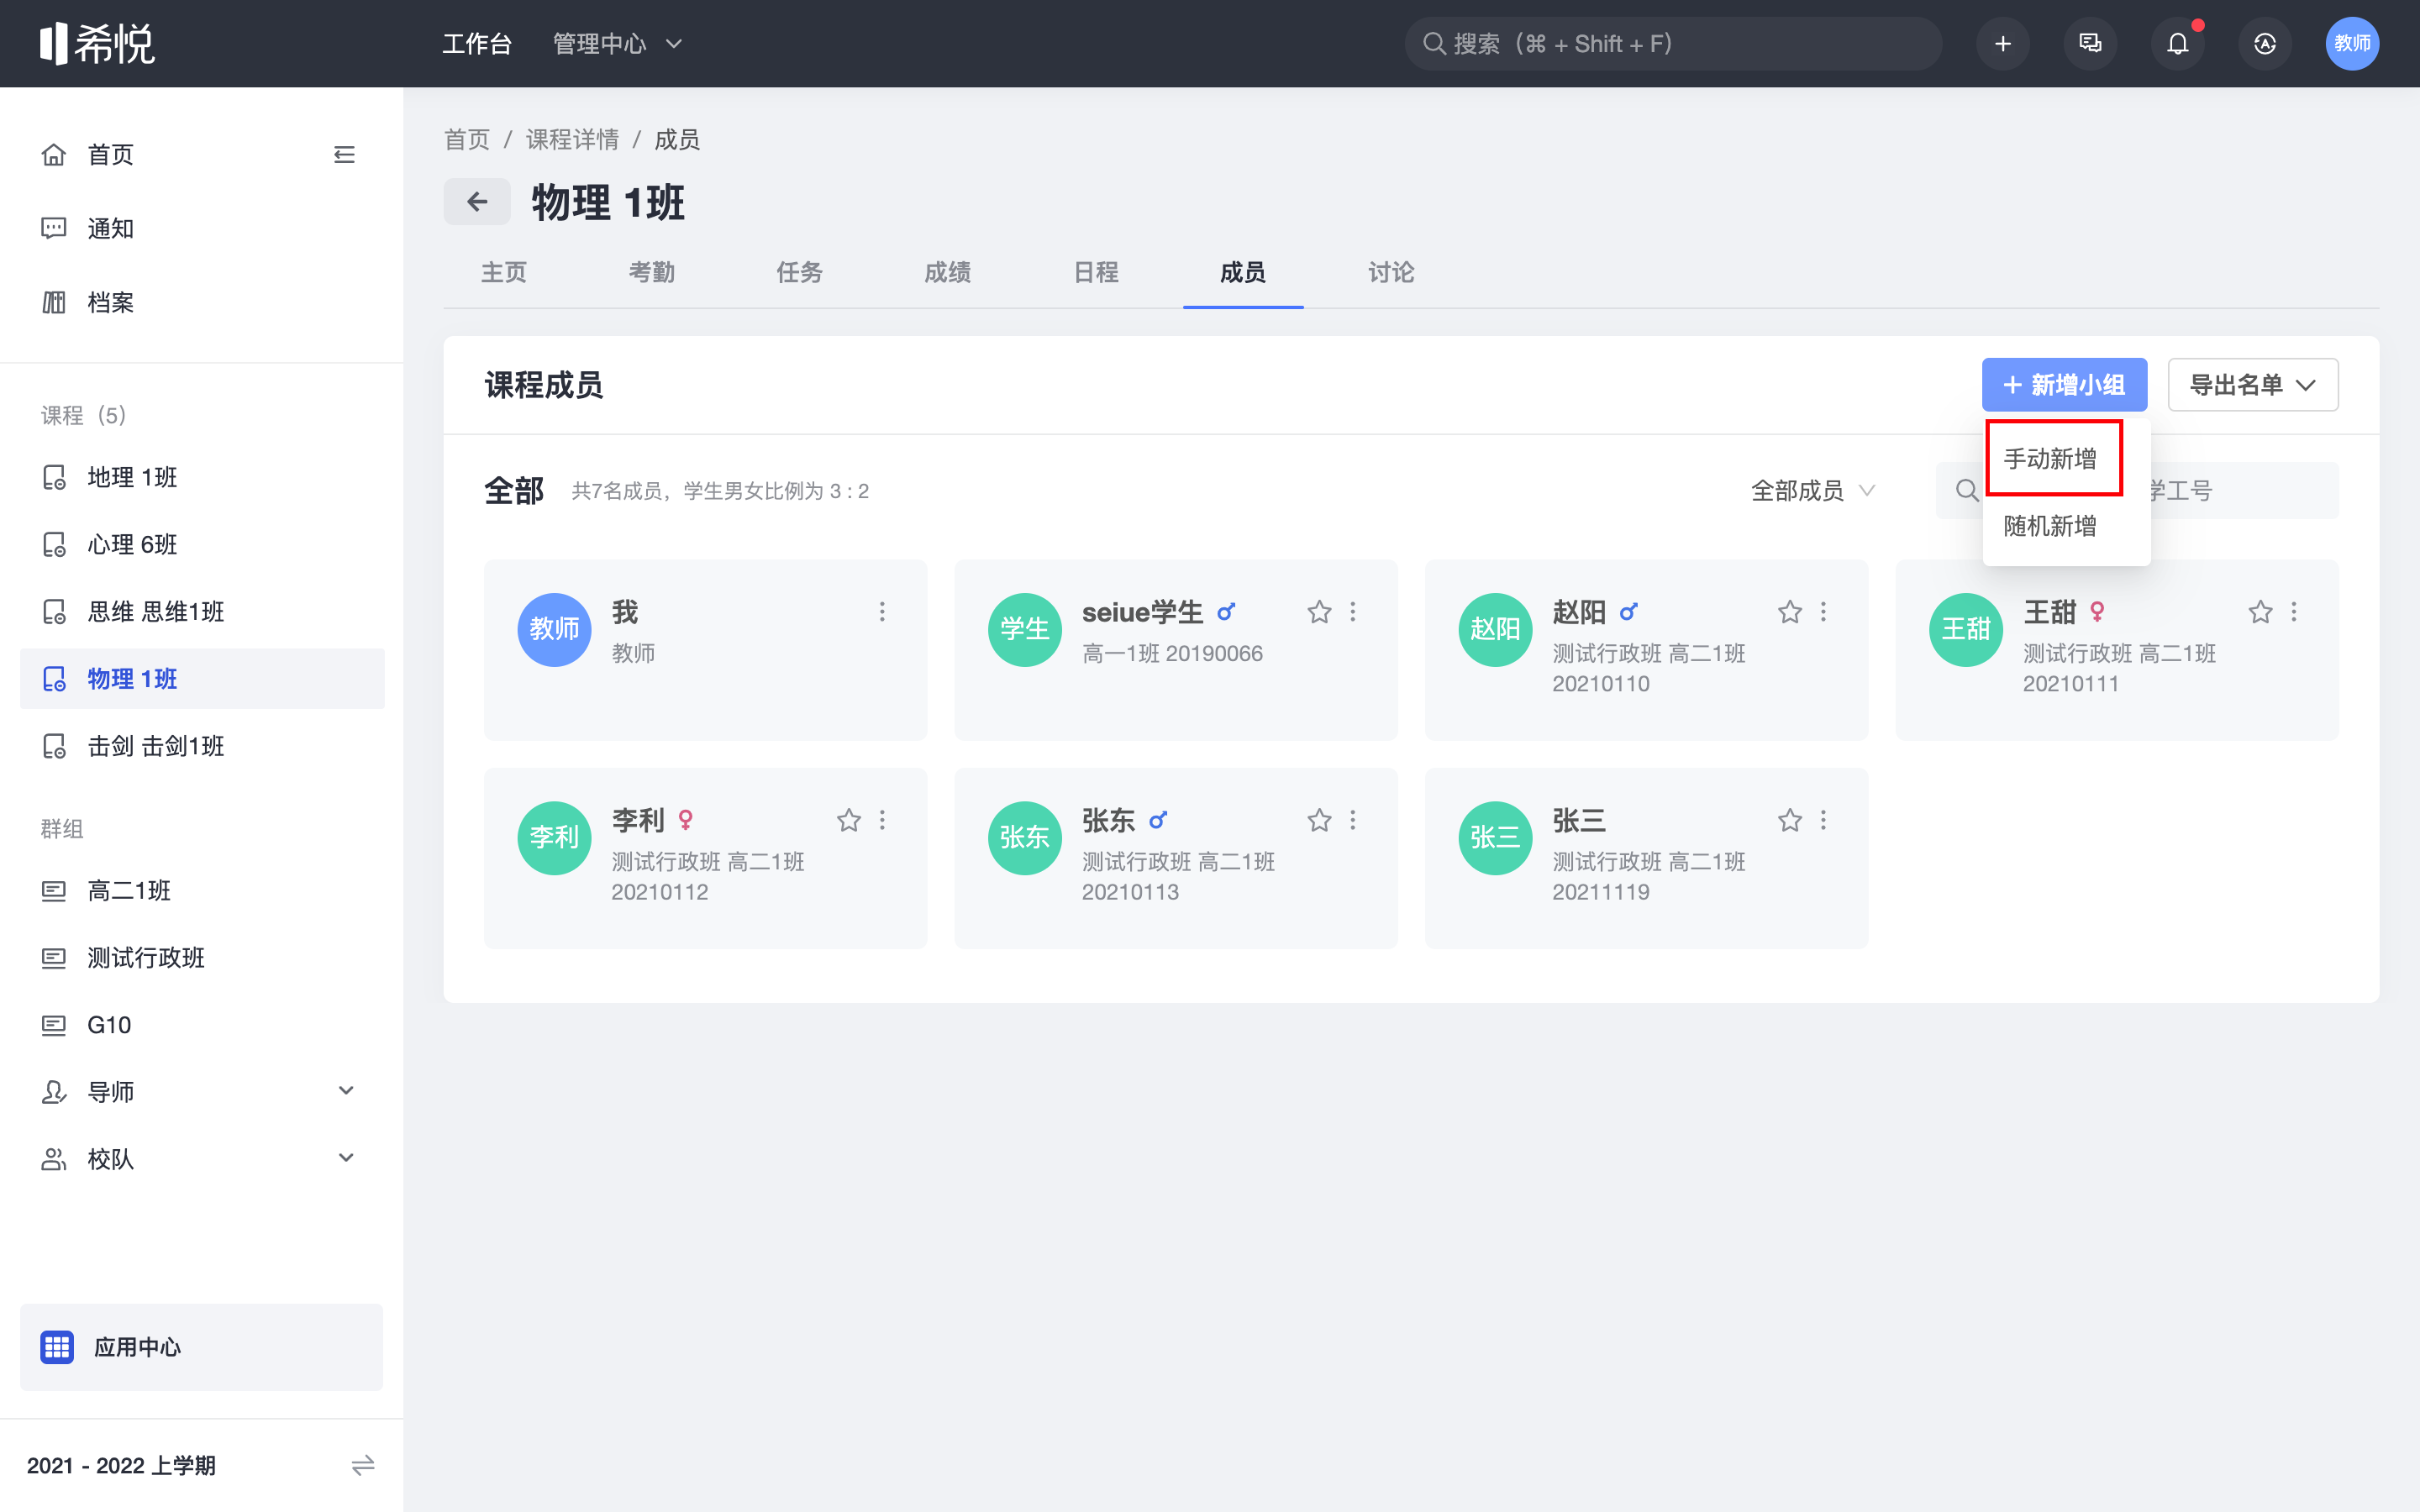Open more options on seiue学生 card

click(1353, 612)
